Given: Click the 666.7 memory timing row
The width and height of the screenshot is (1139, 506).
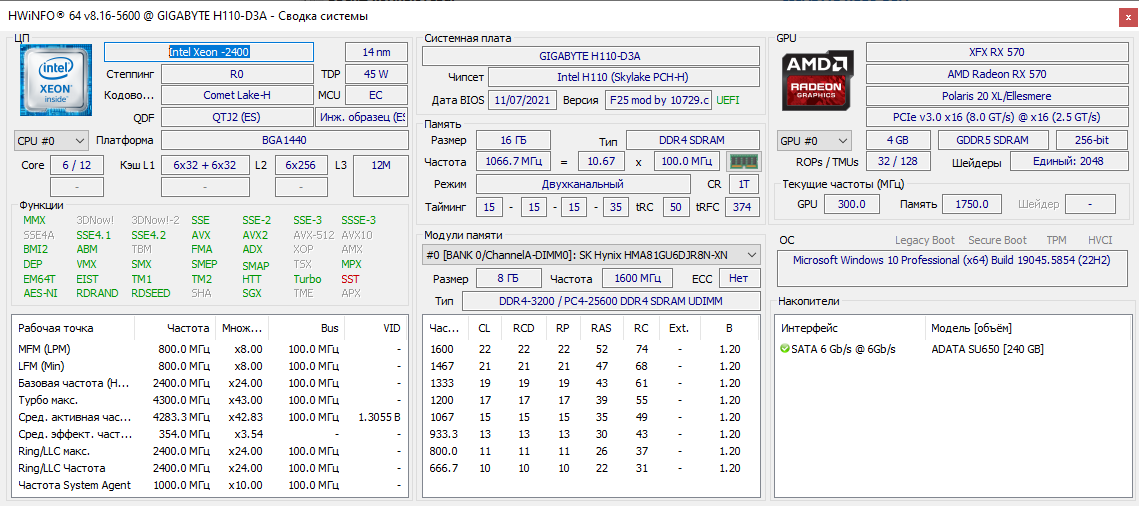Looking at the screenshot, I should [x=591, y=468].
